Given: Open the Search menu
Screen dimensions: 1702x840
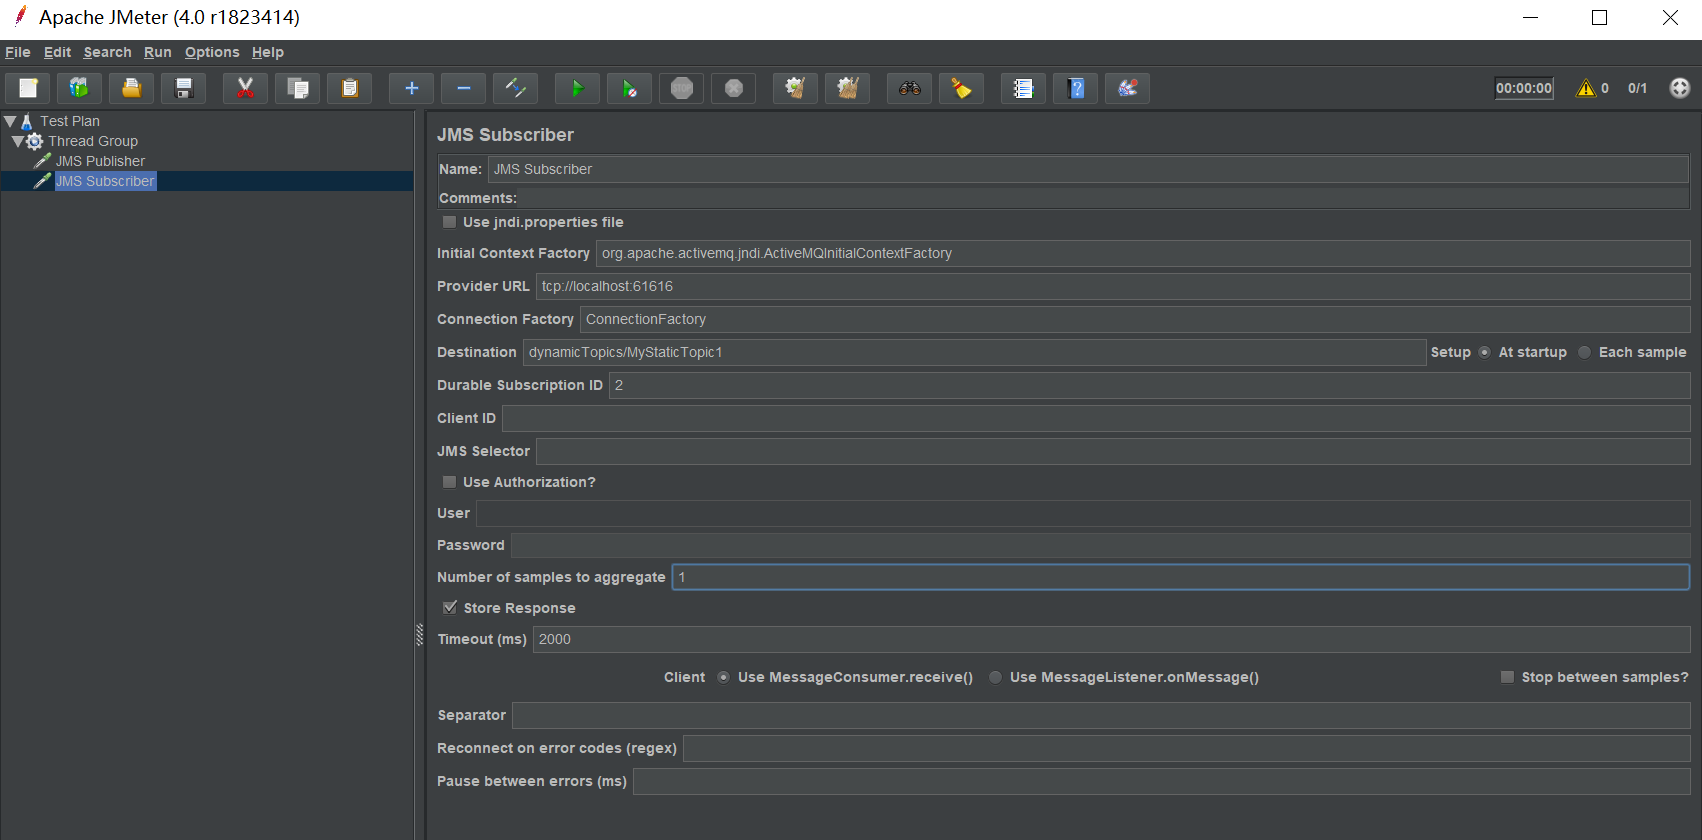Looking at the screenshot, I should pyautogui.click(x=107, y=52).
